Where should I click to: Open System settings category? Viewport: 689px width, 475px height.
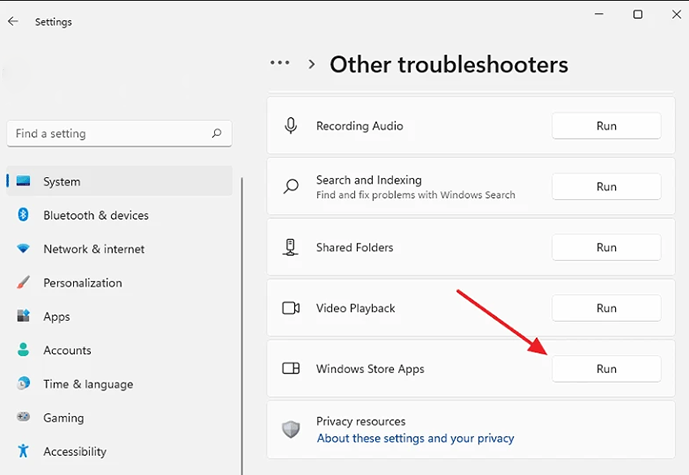[120, 181]
